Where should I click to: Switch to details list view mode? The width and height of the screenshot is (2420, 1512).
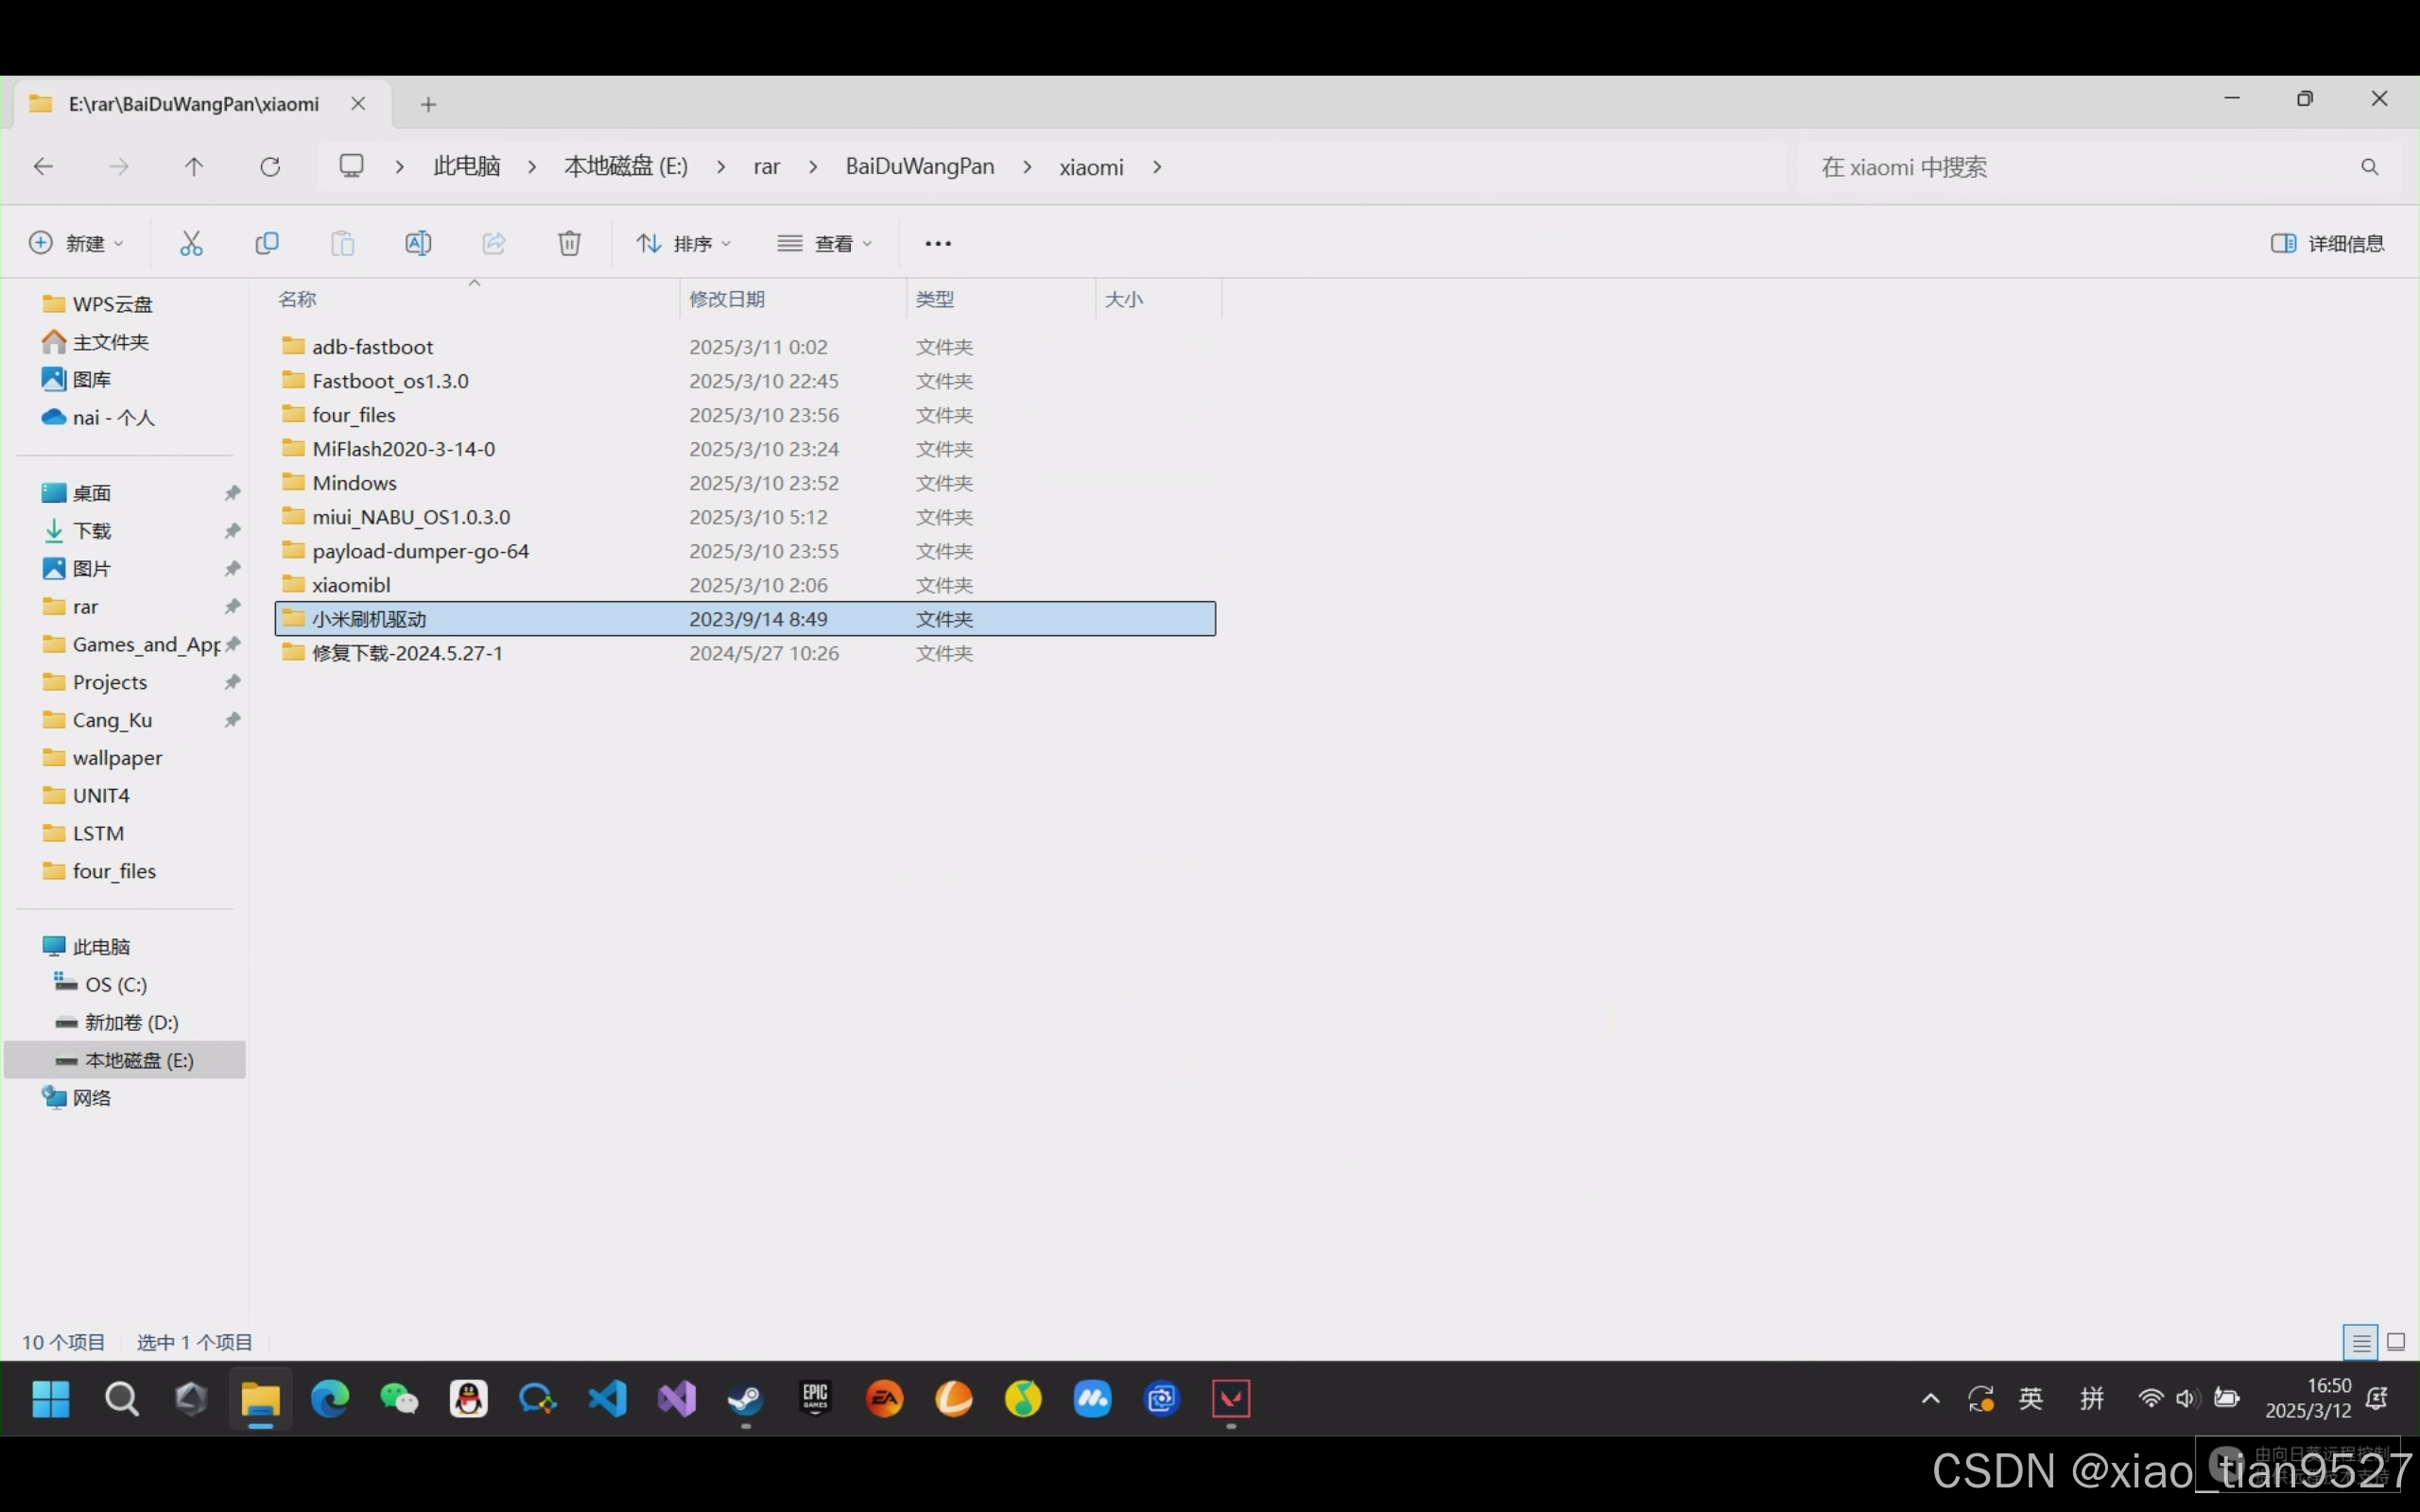coord(2360,1342)
